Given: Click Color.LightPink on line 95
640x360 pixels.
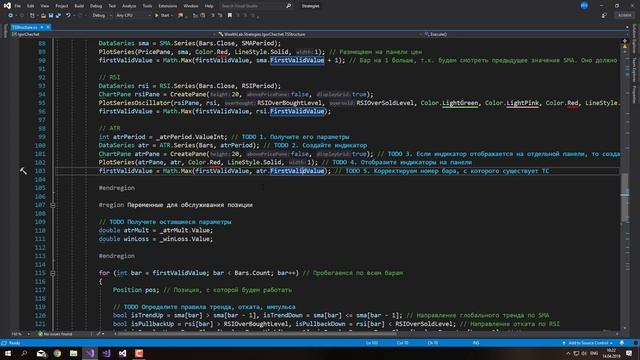Looking at the screenshot, I should coord(512,103).
